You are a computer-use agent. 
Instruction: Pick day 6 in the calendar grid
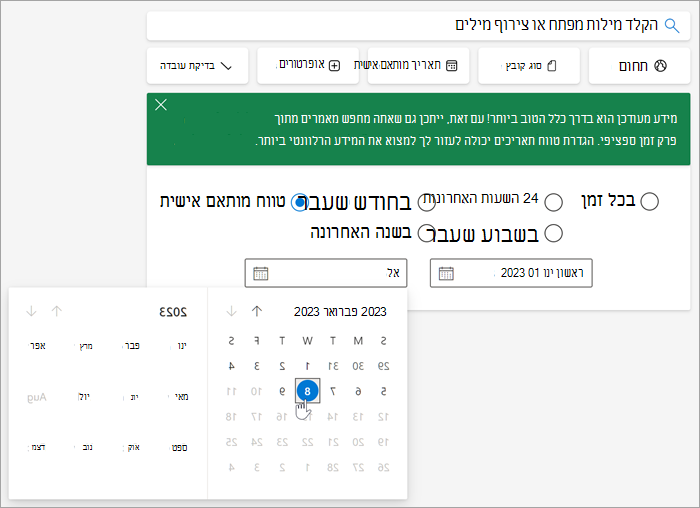click(x=358, y=391)
